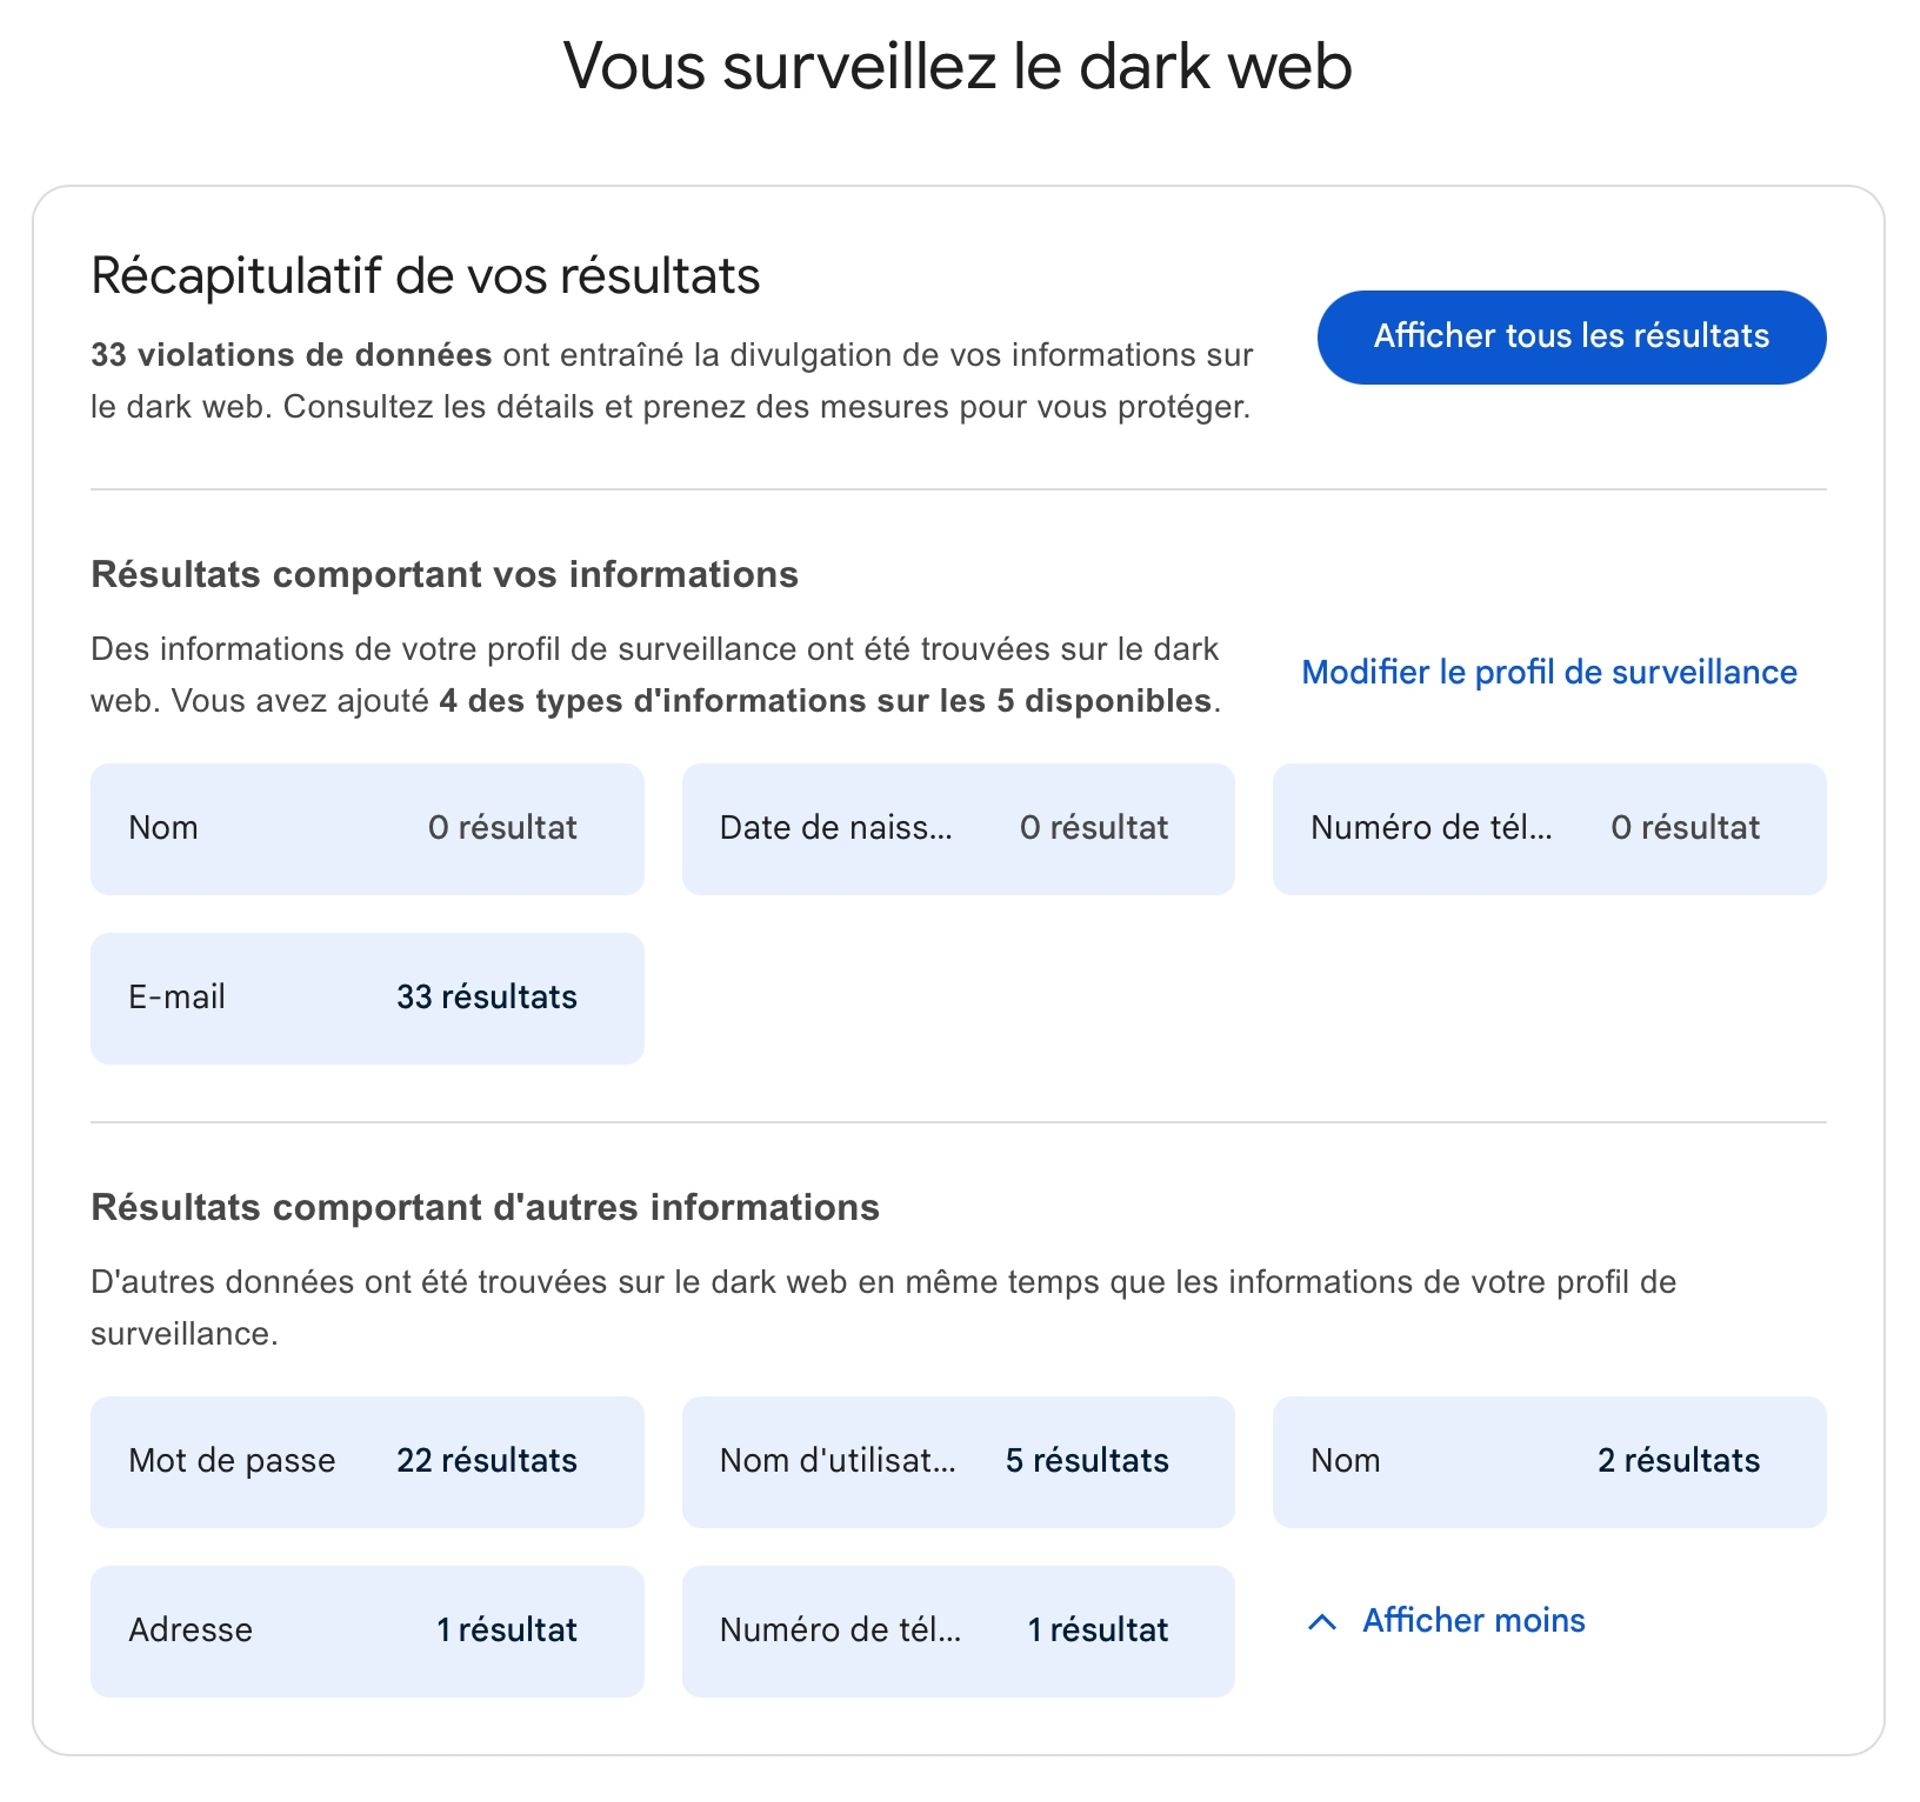Open the Mot de passe tile with 22 résultats

click(366, 1461)
